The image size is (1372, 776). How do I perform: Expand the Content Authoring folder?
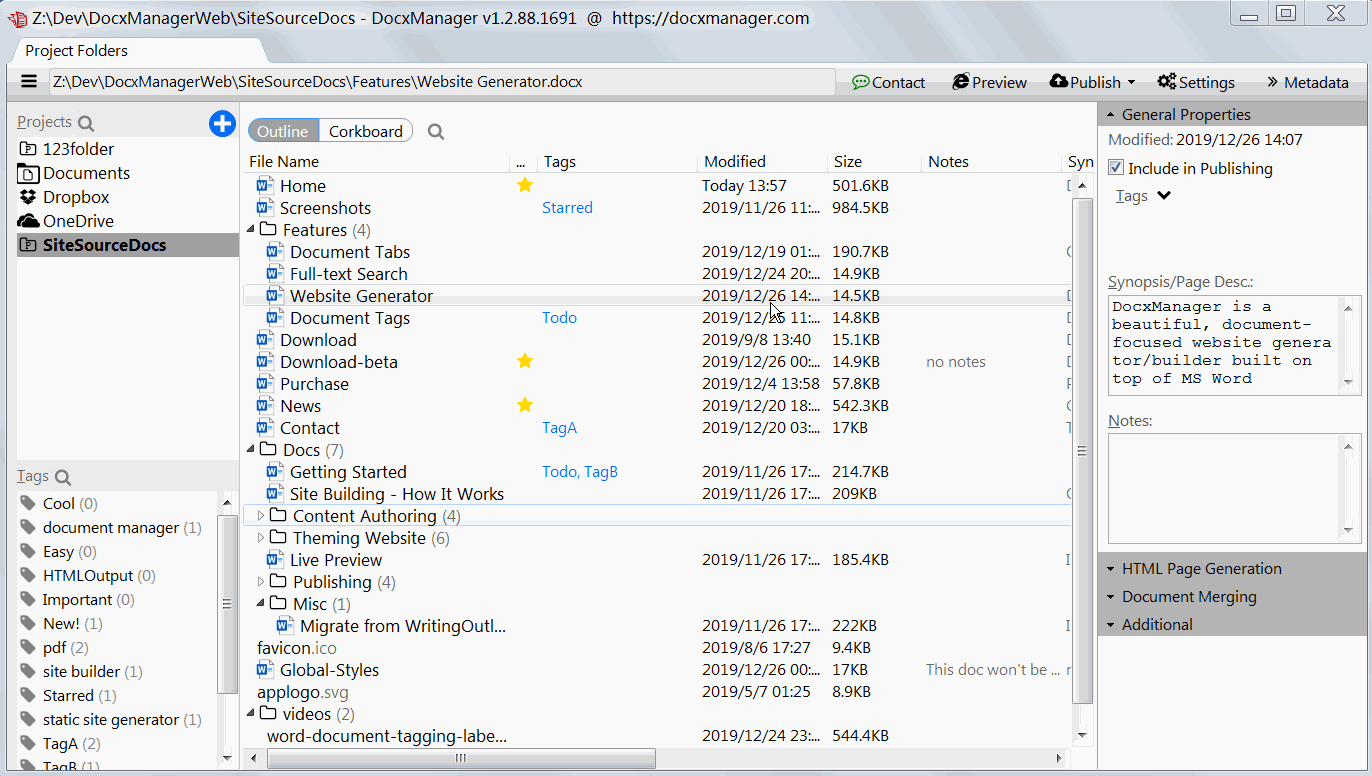[x=261, y=516]
